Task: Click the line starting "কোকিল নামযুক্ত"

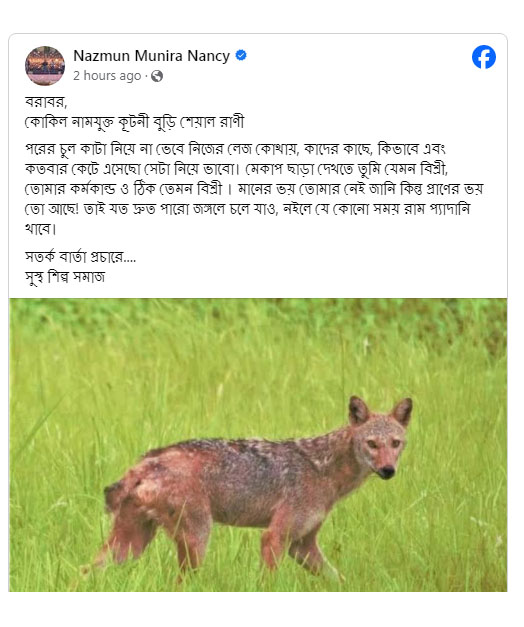Action: click(134, 122)
